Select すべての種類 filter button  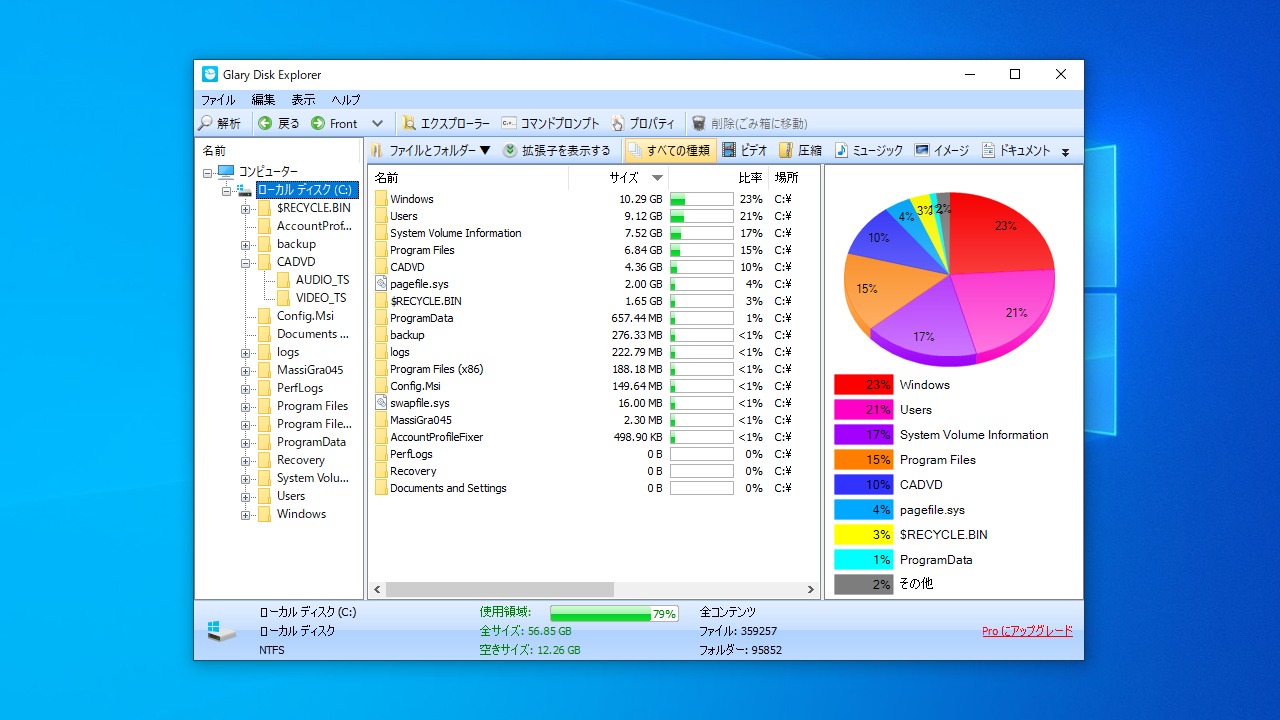point(669,150)
